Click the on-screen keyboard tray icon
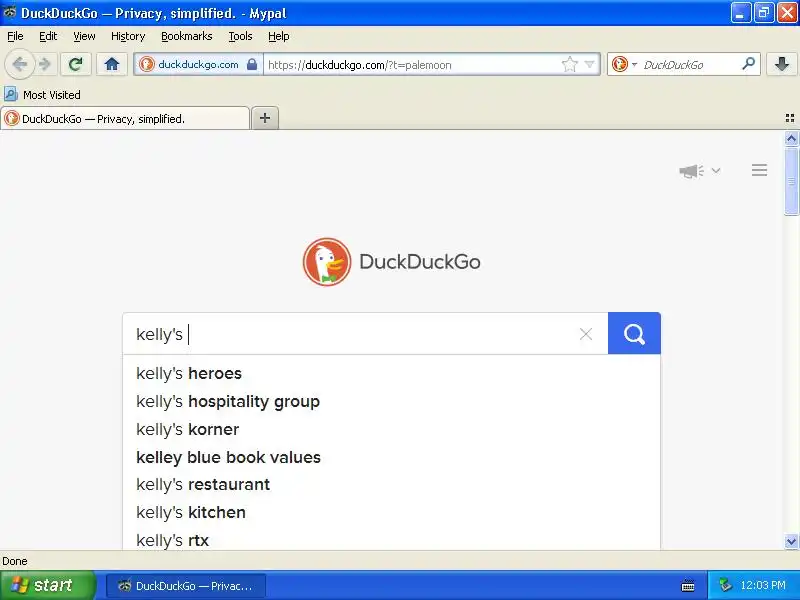The image size is (800, 600). (688, 586)
